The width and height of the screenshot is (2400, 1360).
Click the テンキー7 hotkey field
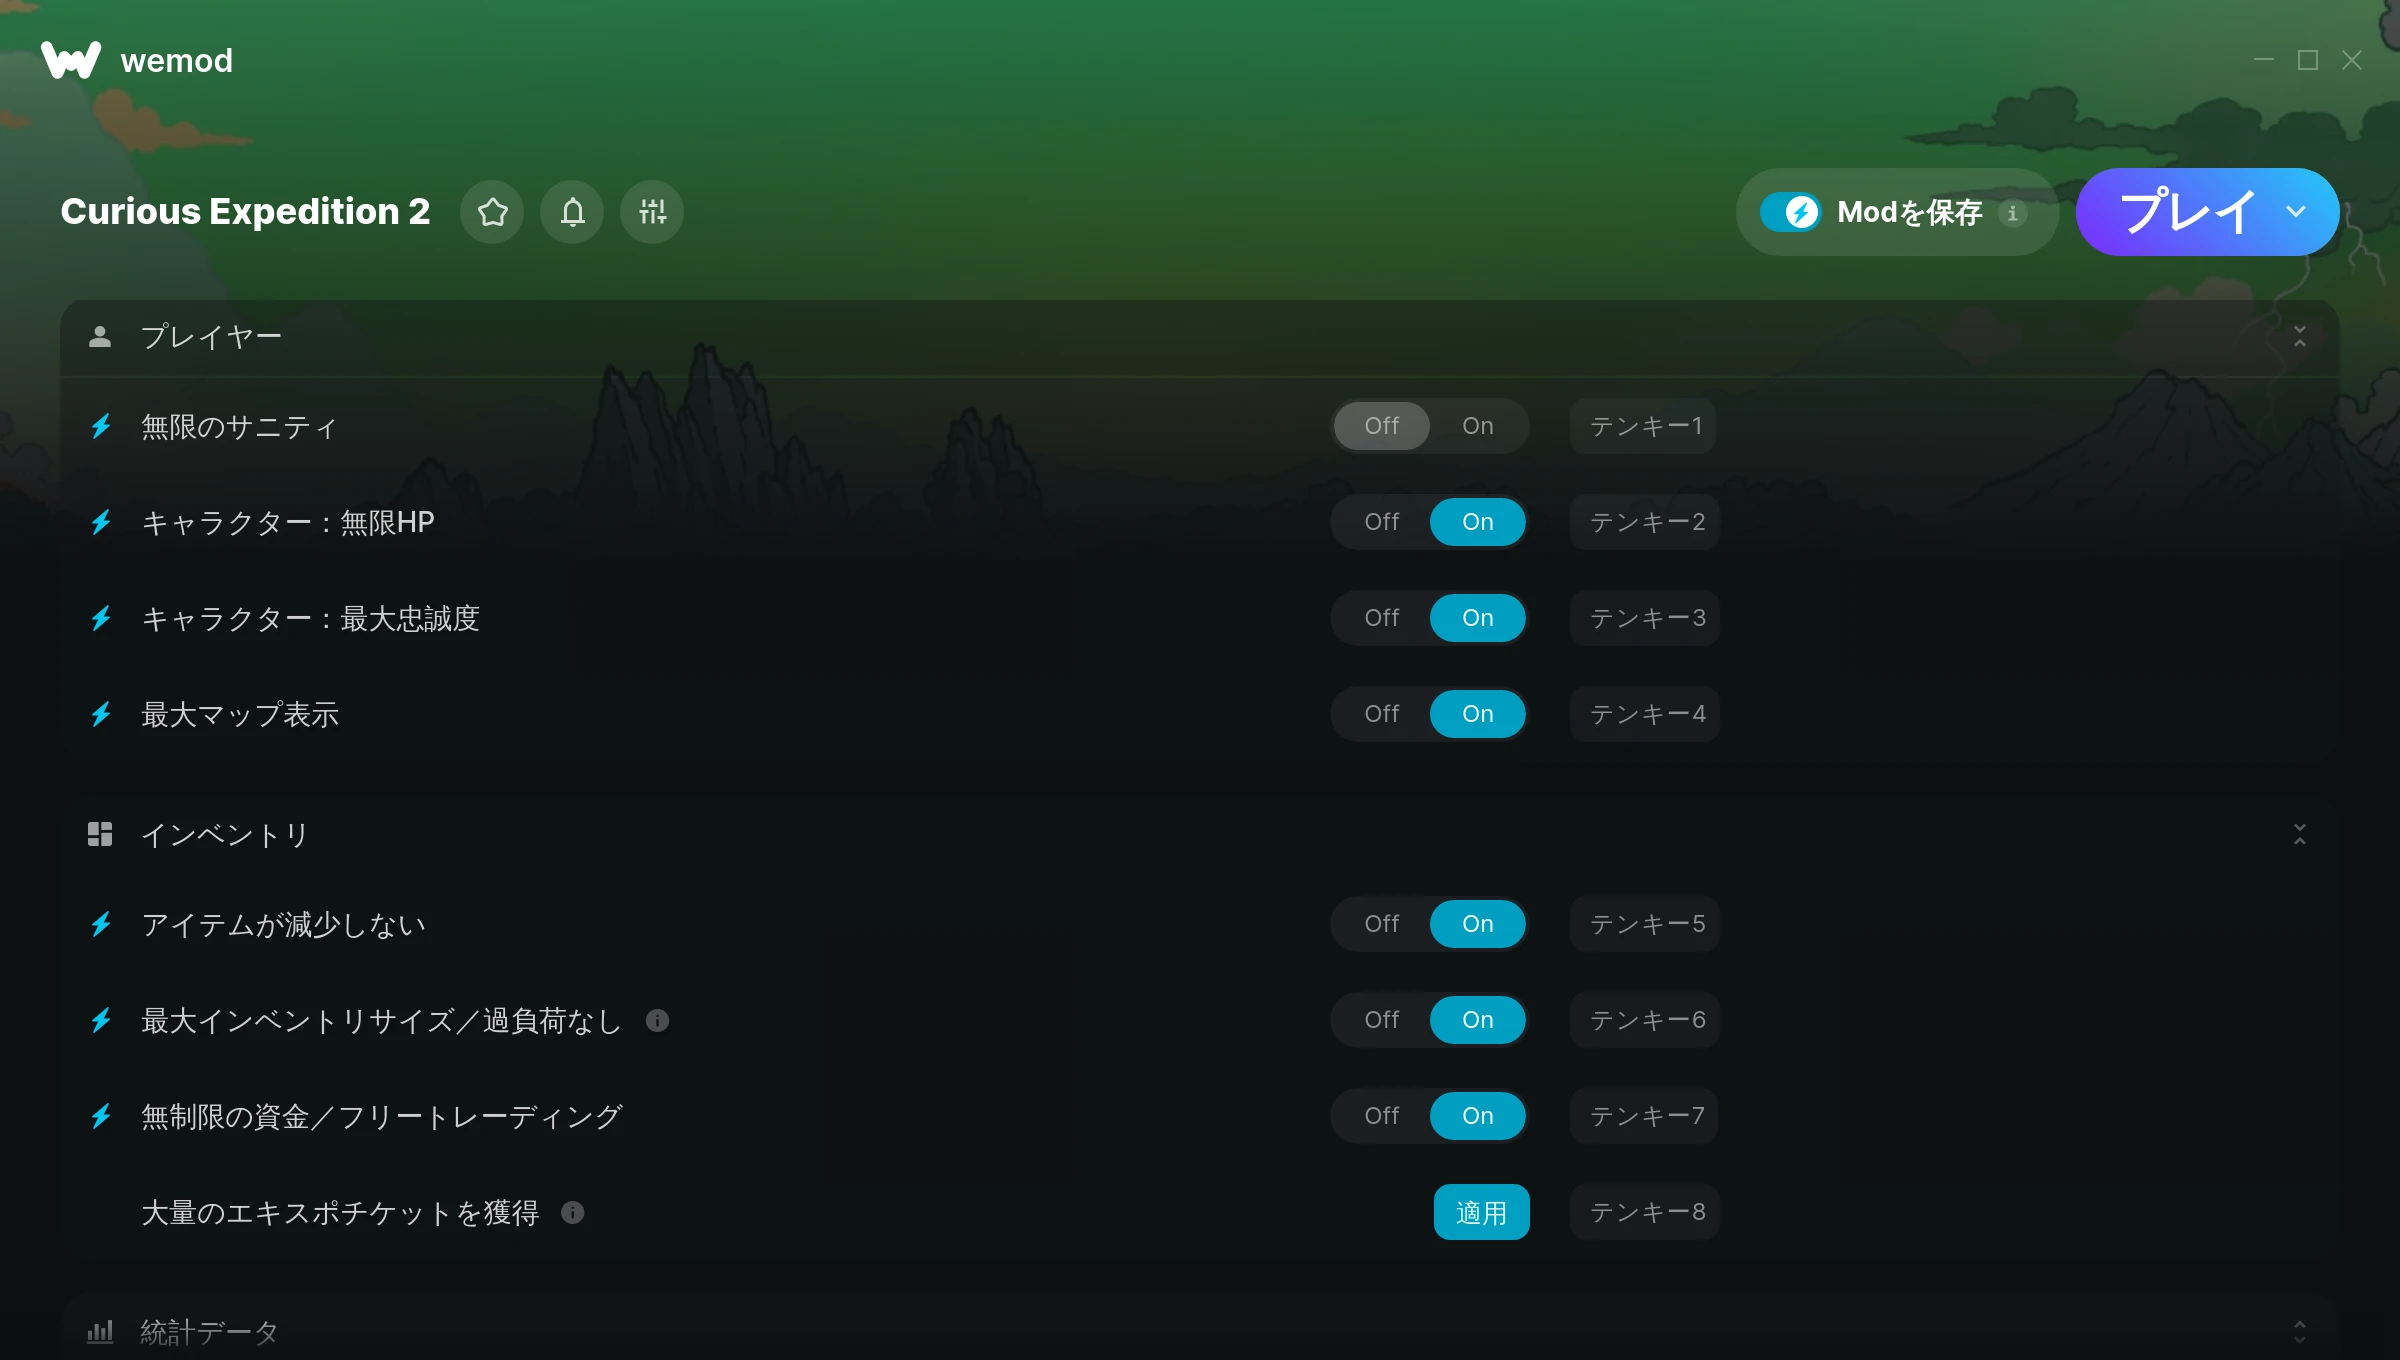[1644, 1116]
